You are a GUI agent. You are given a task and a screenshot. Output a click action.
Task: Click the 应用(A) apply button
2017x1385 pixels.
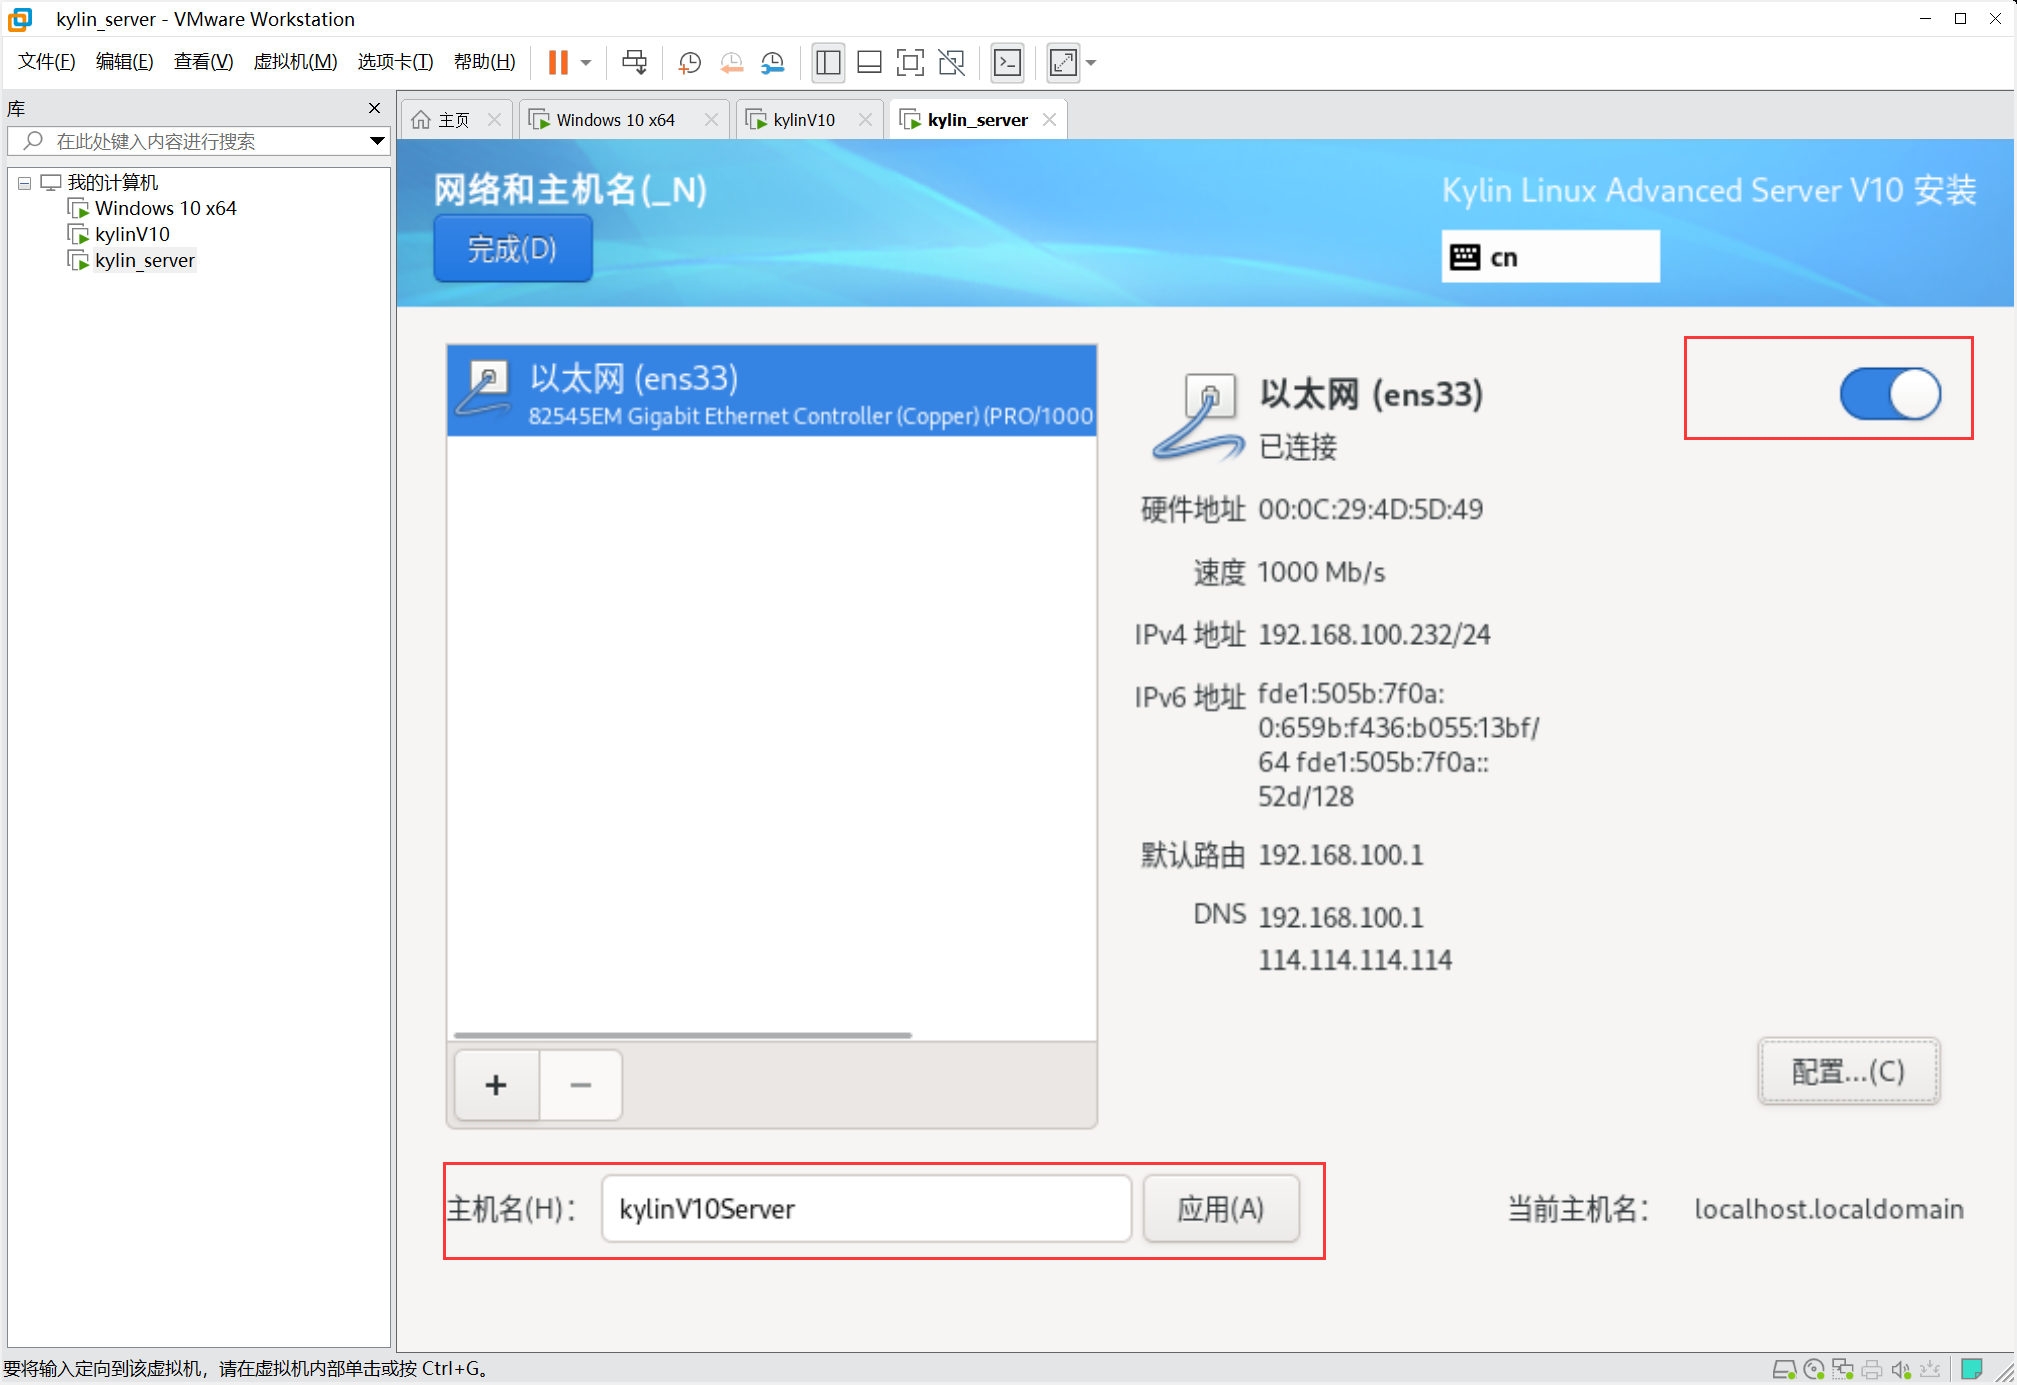pos(1221,1209)
